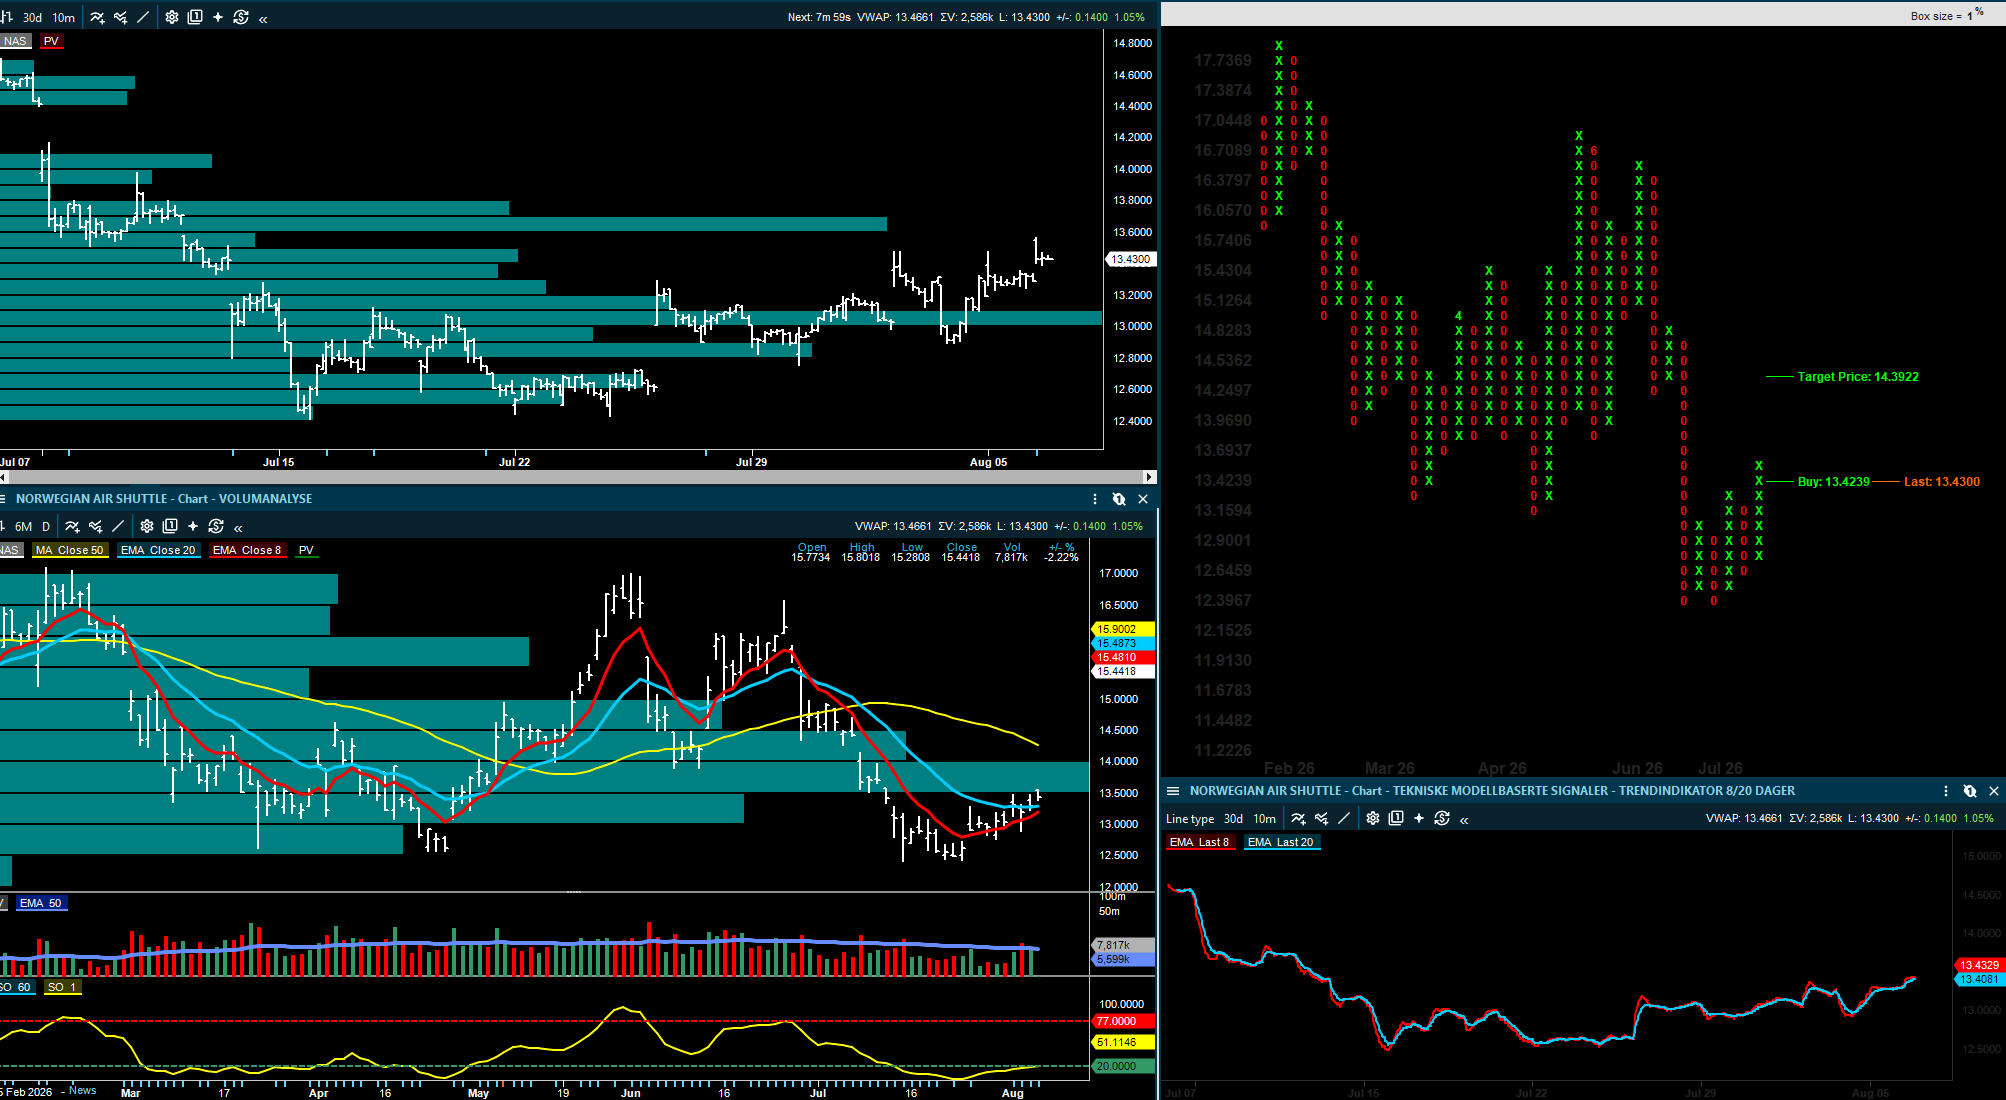Close the TRENDINDIKATOR chart window
The width and height of the screenshot is (2006, 1100).
pos(1994,791)
